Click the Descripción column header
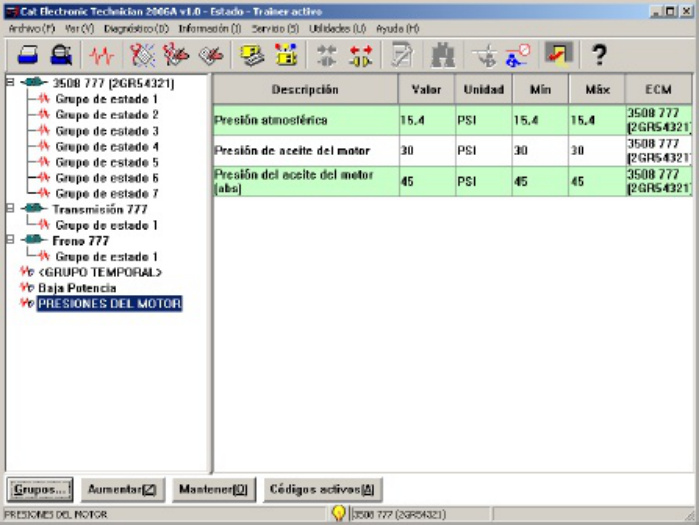The height and width of the screenshot is (525, 699). click(305, 90)
